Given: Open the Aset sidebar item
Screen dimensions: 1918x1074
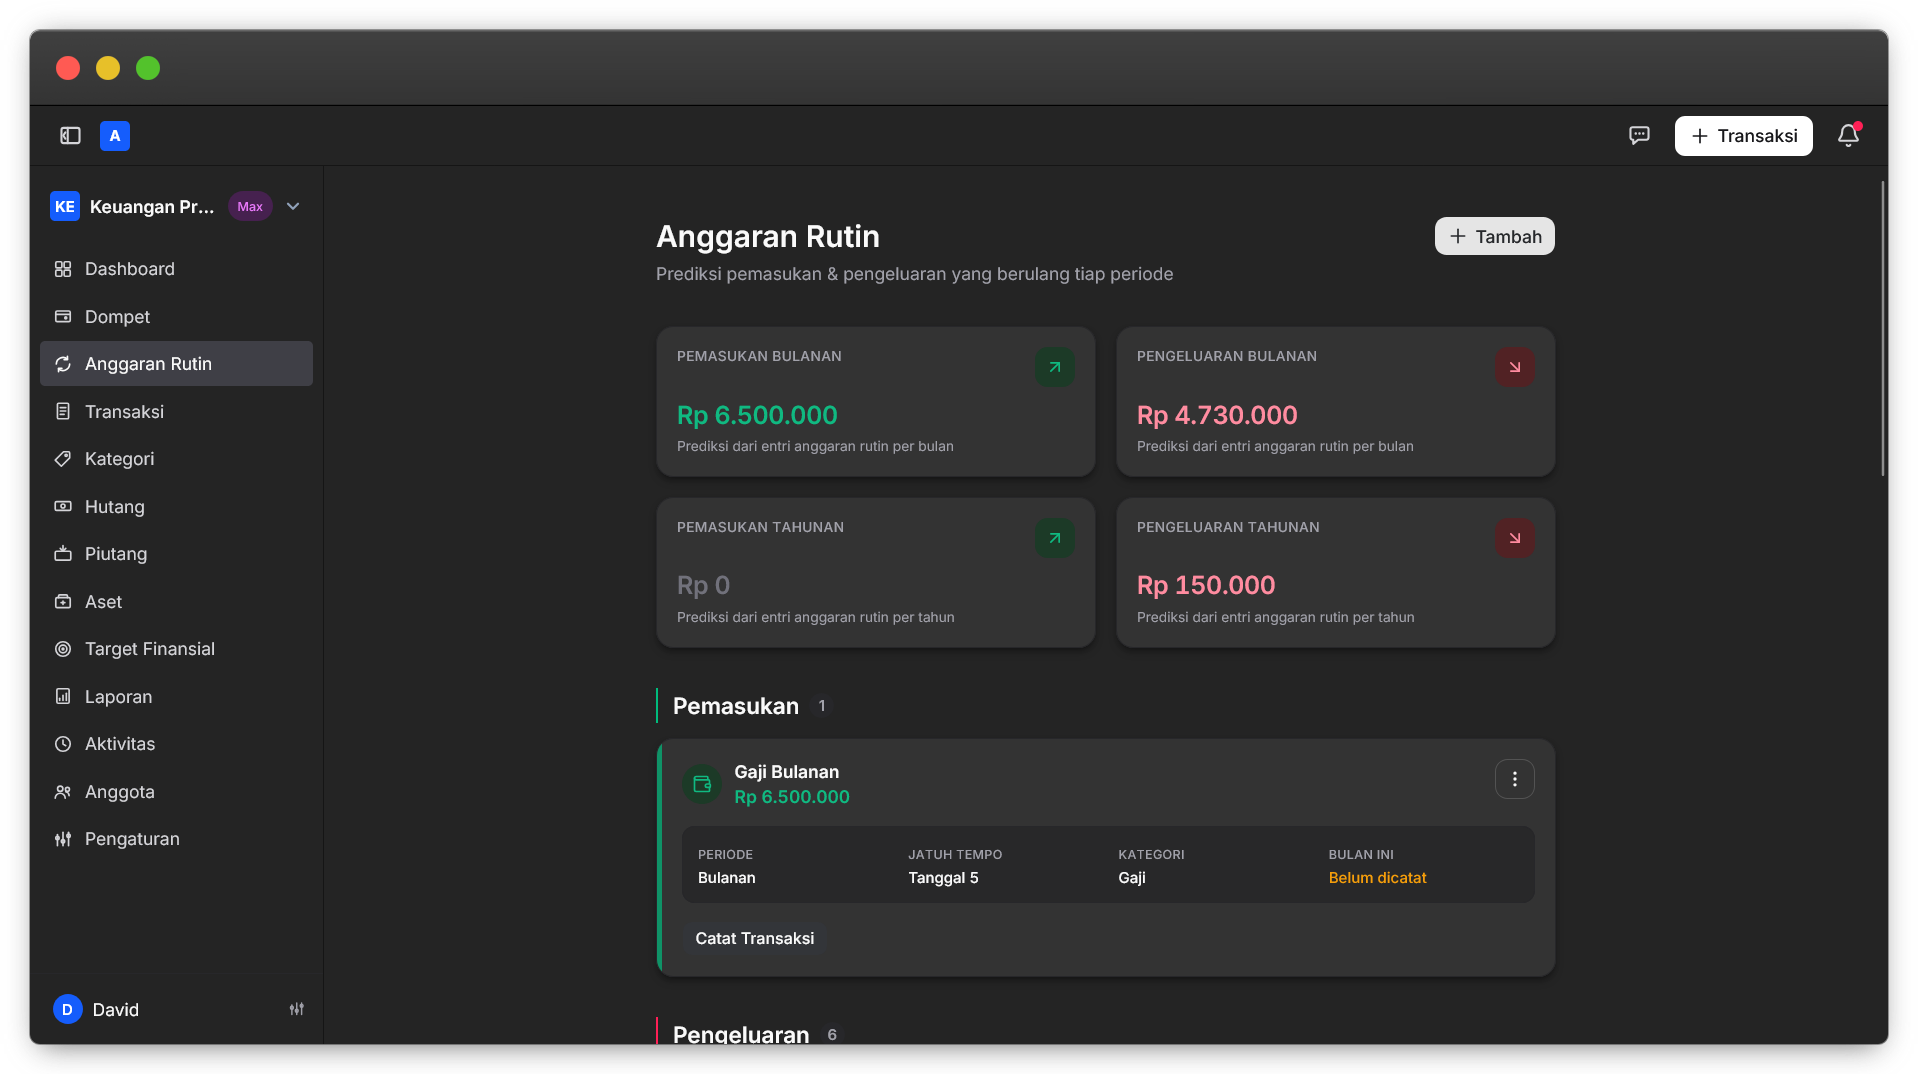Looking at the screenshot, I should (176, 601).
